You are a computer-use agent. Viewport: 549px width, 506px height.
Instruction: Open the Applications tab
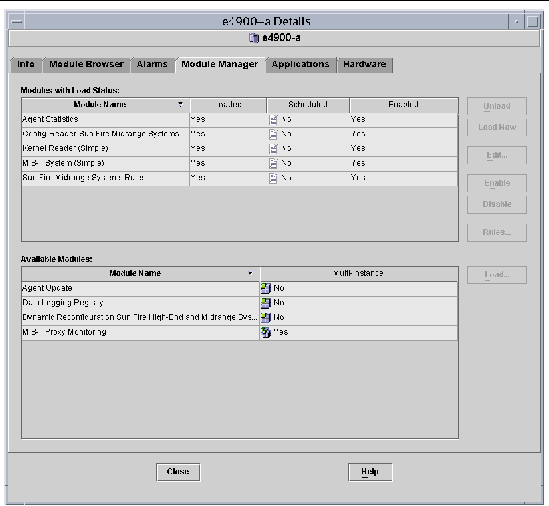[x=300, y=64]
